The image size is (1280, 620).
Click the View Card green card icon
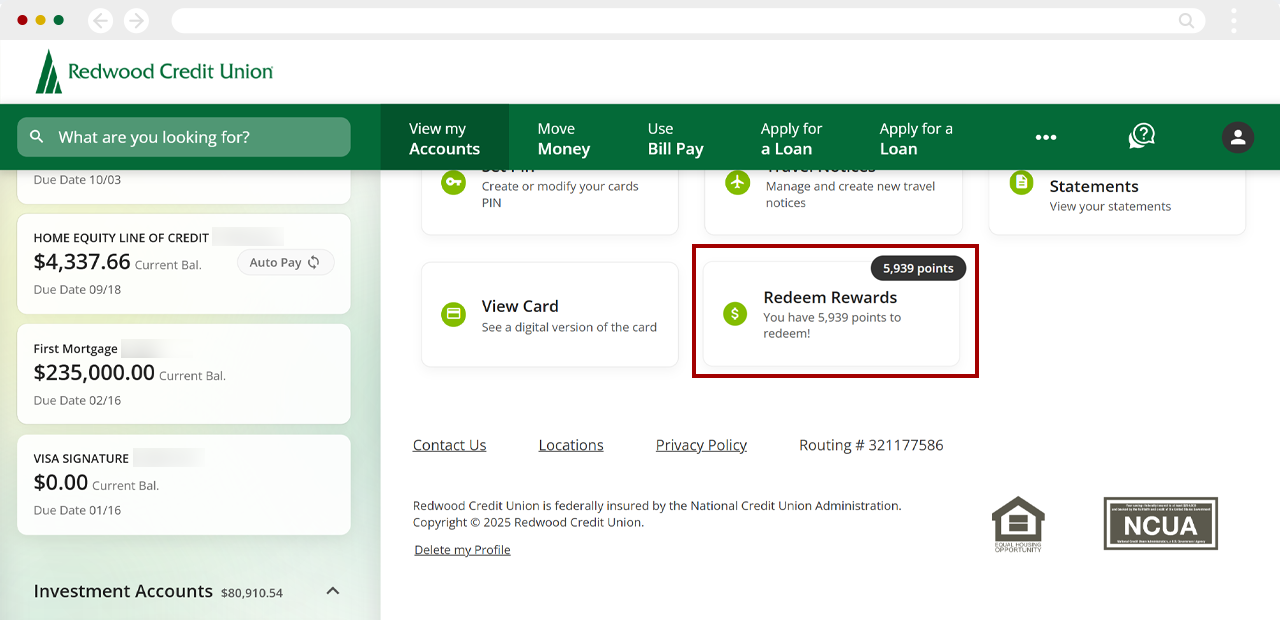pos(454,314)
